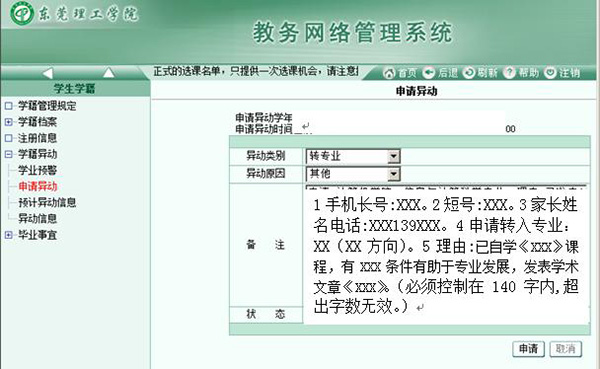Image resolution: width=600 pixels, height=369 pixels.
Task: Click the 申请 submit button
Action: [528, 349]
